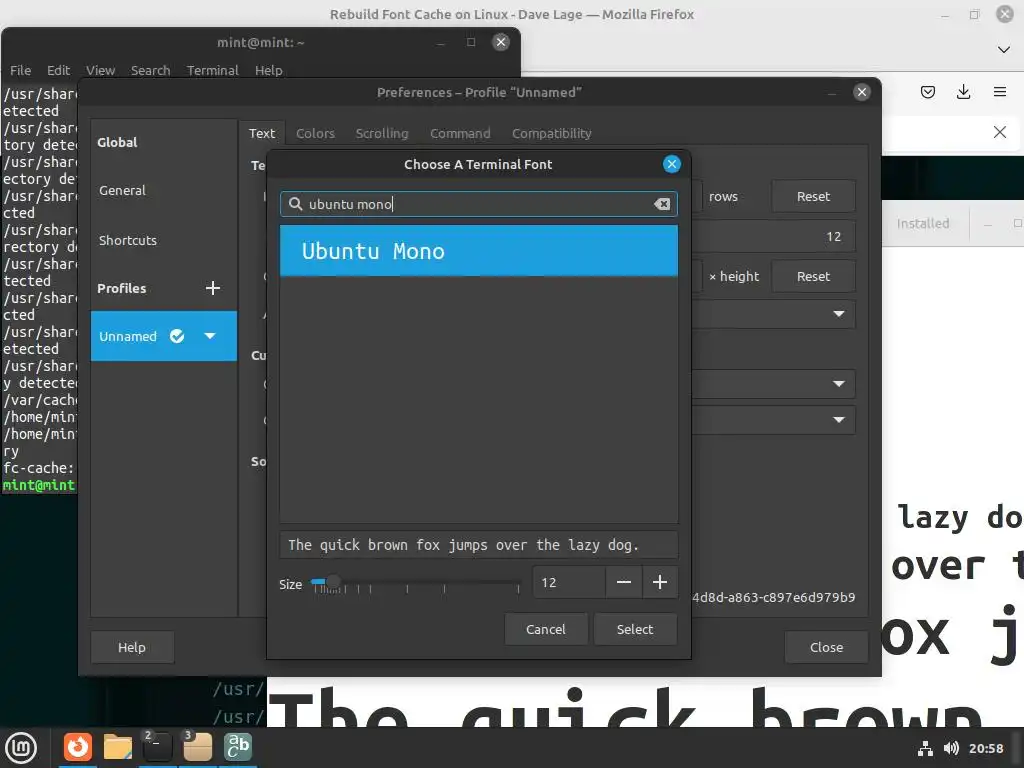
Task: Click the font Size slider handle
Action: [332, 581]
